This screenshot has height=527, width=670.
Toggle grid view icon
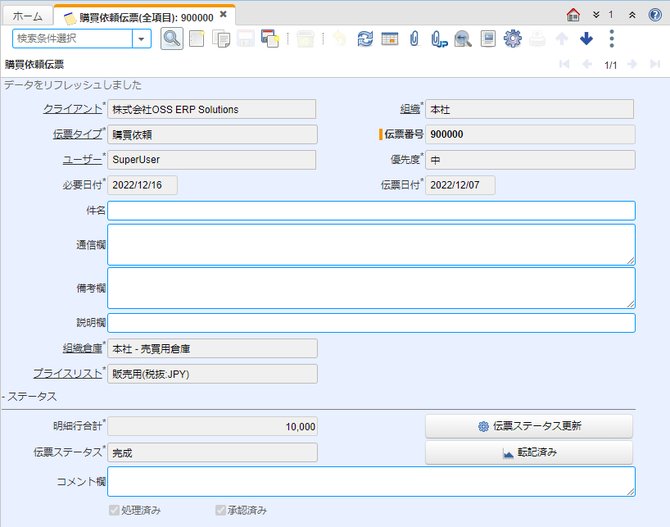coord(390,39)
